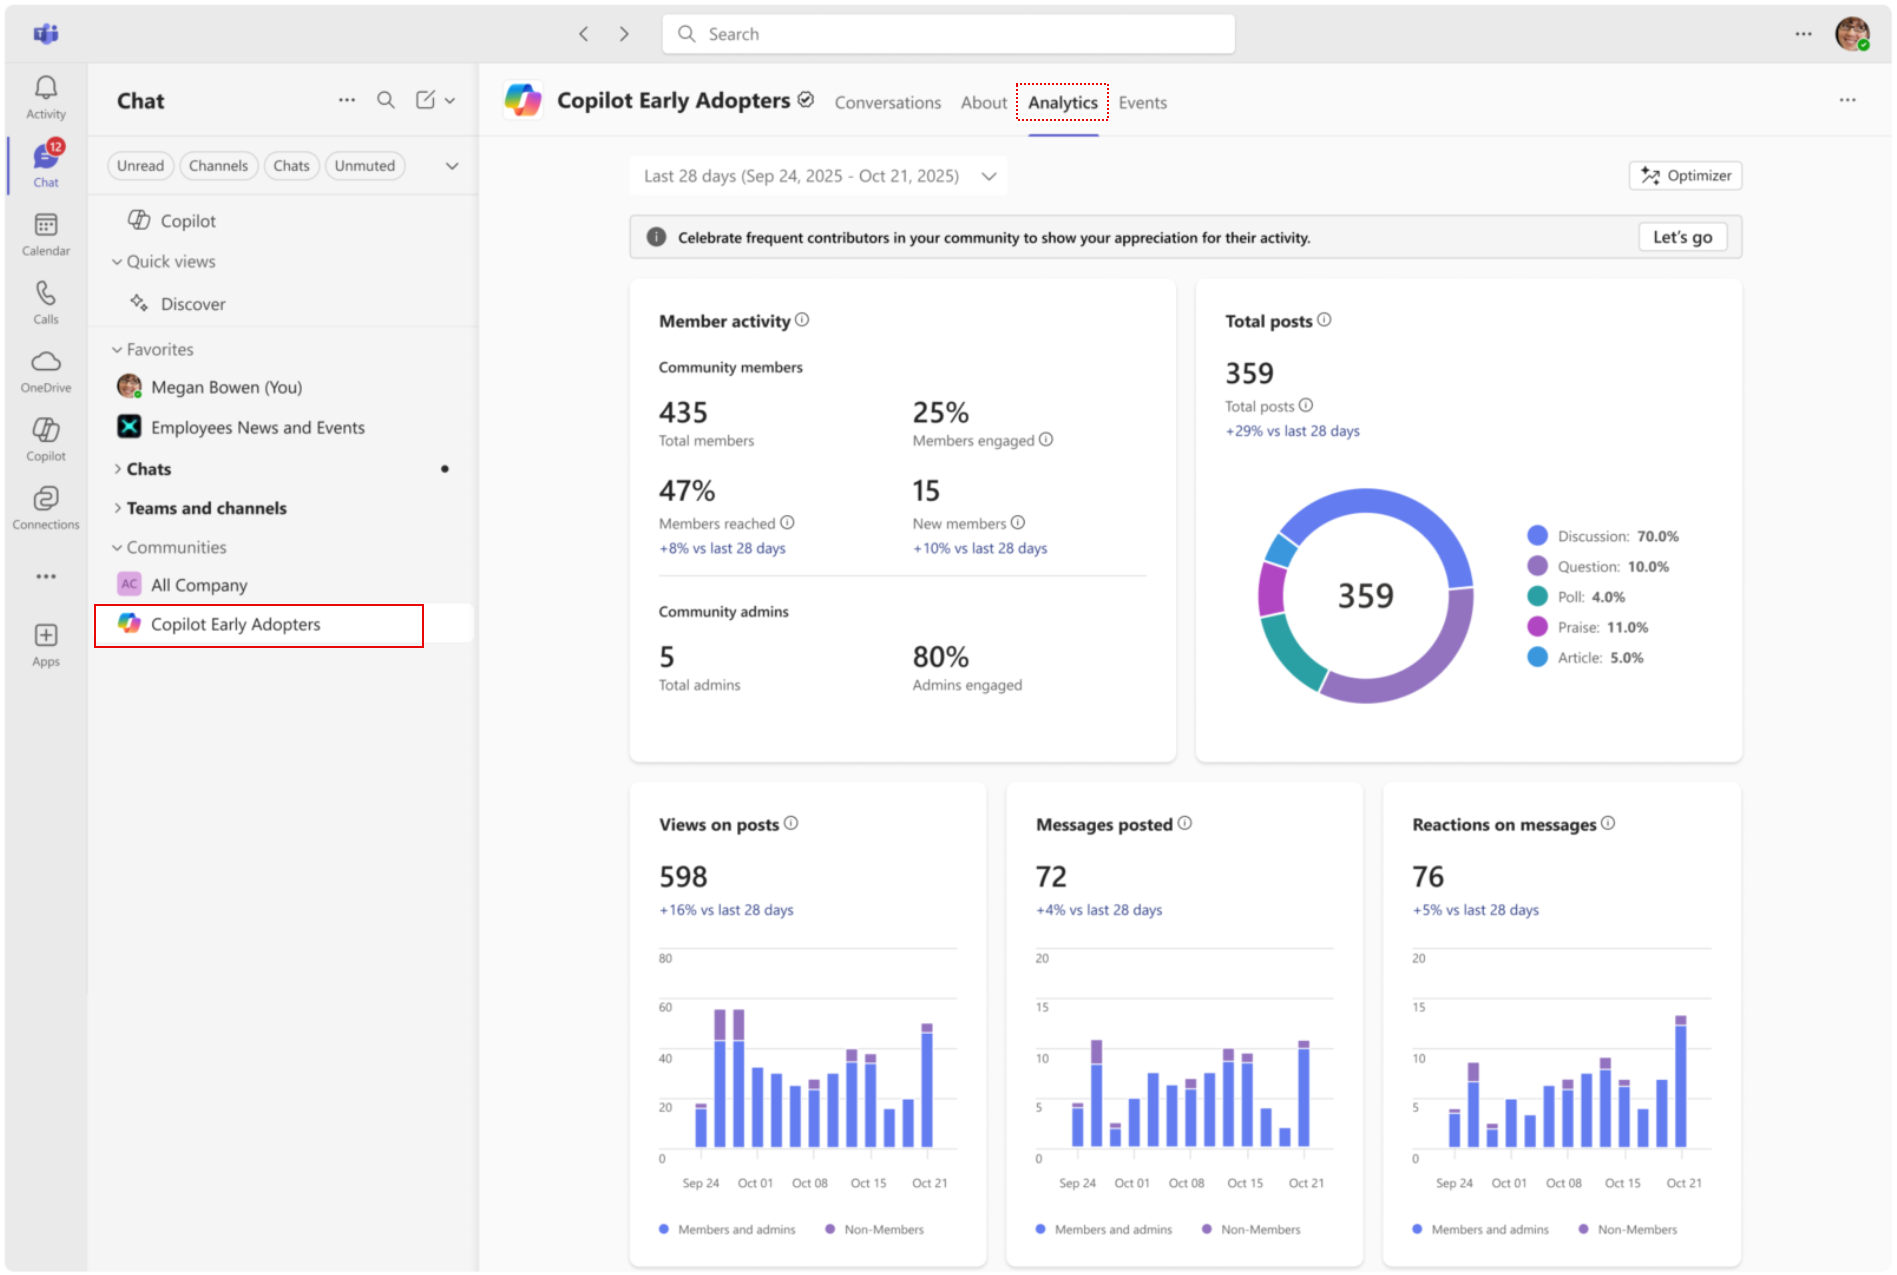Open the Activity feed
1897x1275 pixels.
(x=45, y=95)
